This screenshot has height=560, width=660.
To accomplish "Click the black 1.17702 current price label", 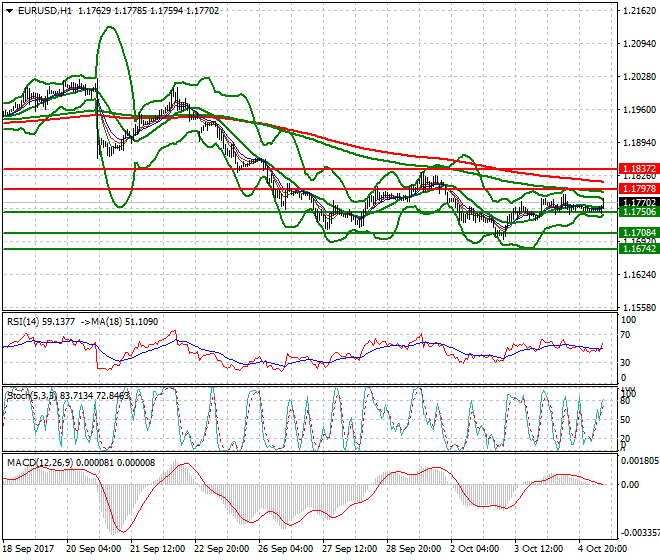I will (638, 201).
